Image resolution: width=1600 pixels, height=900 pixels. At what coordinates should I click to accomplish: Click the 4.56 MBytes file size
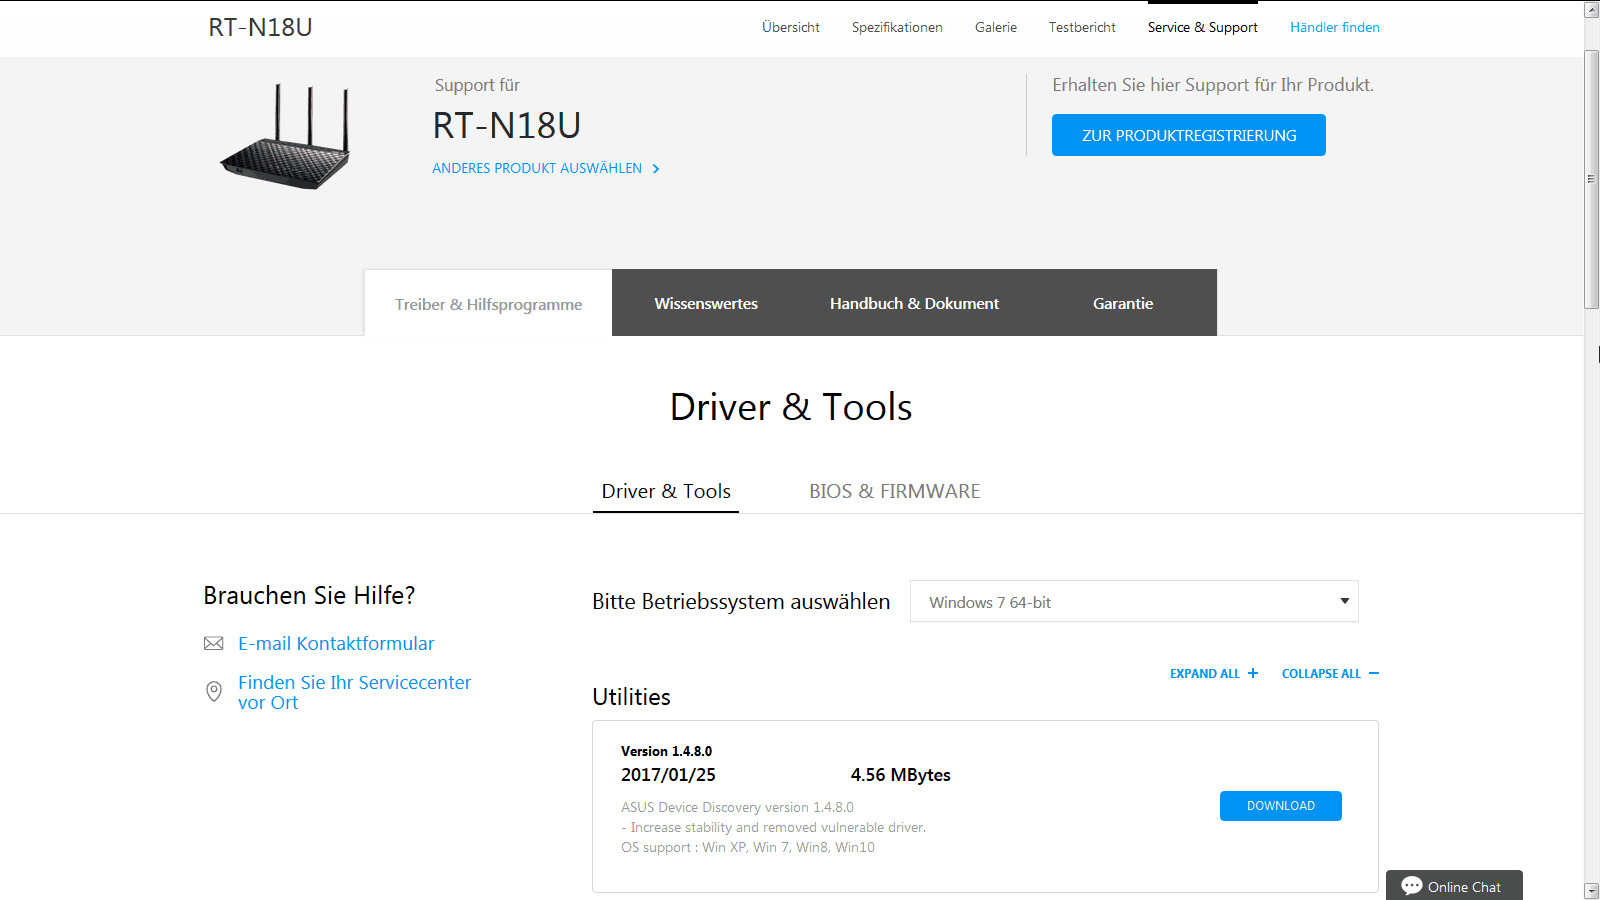click(901, 775)
